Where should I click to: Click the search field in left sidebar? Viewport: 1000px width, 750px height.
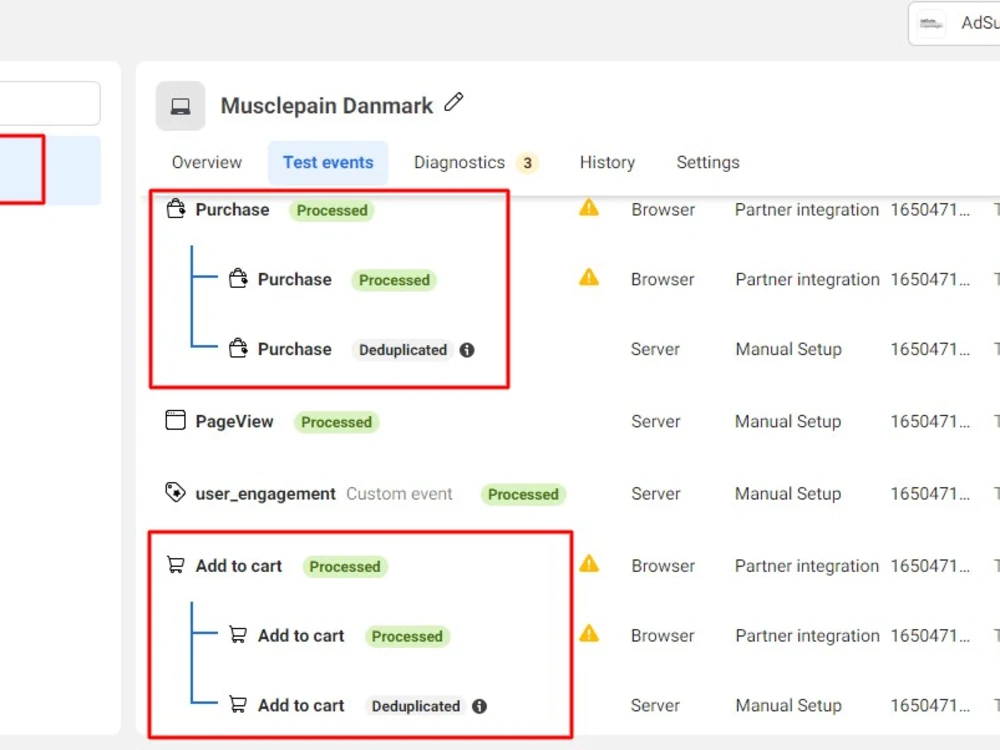click(50, 103)
